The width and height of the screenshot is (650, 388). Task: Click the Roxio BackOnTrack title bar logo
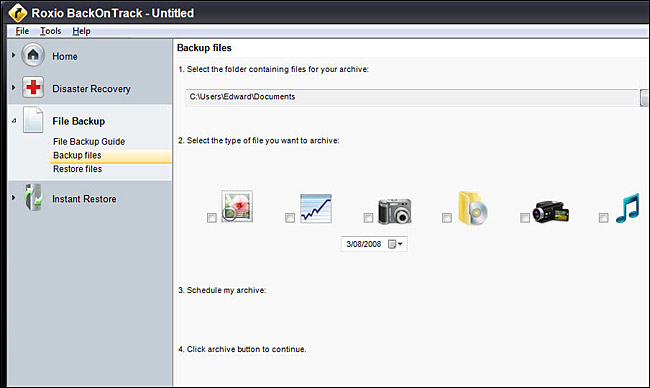(18, 12)
